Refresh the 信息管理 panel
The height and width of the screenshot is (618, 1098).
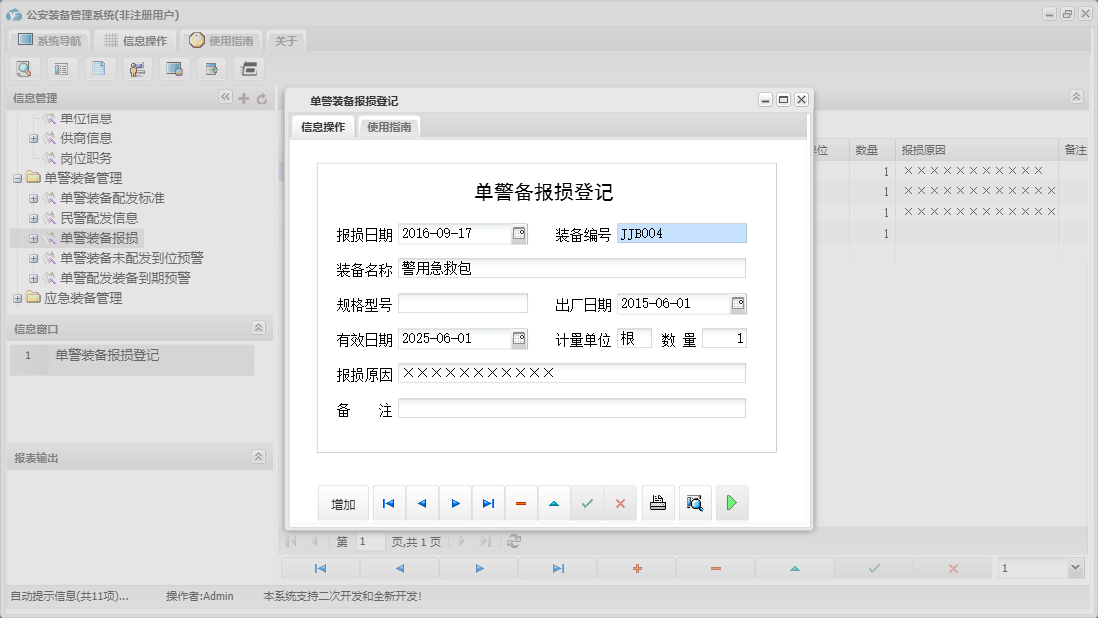click(x=262, y=98)
